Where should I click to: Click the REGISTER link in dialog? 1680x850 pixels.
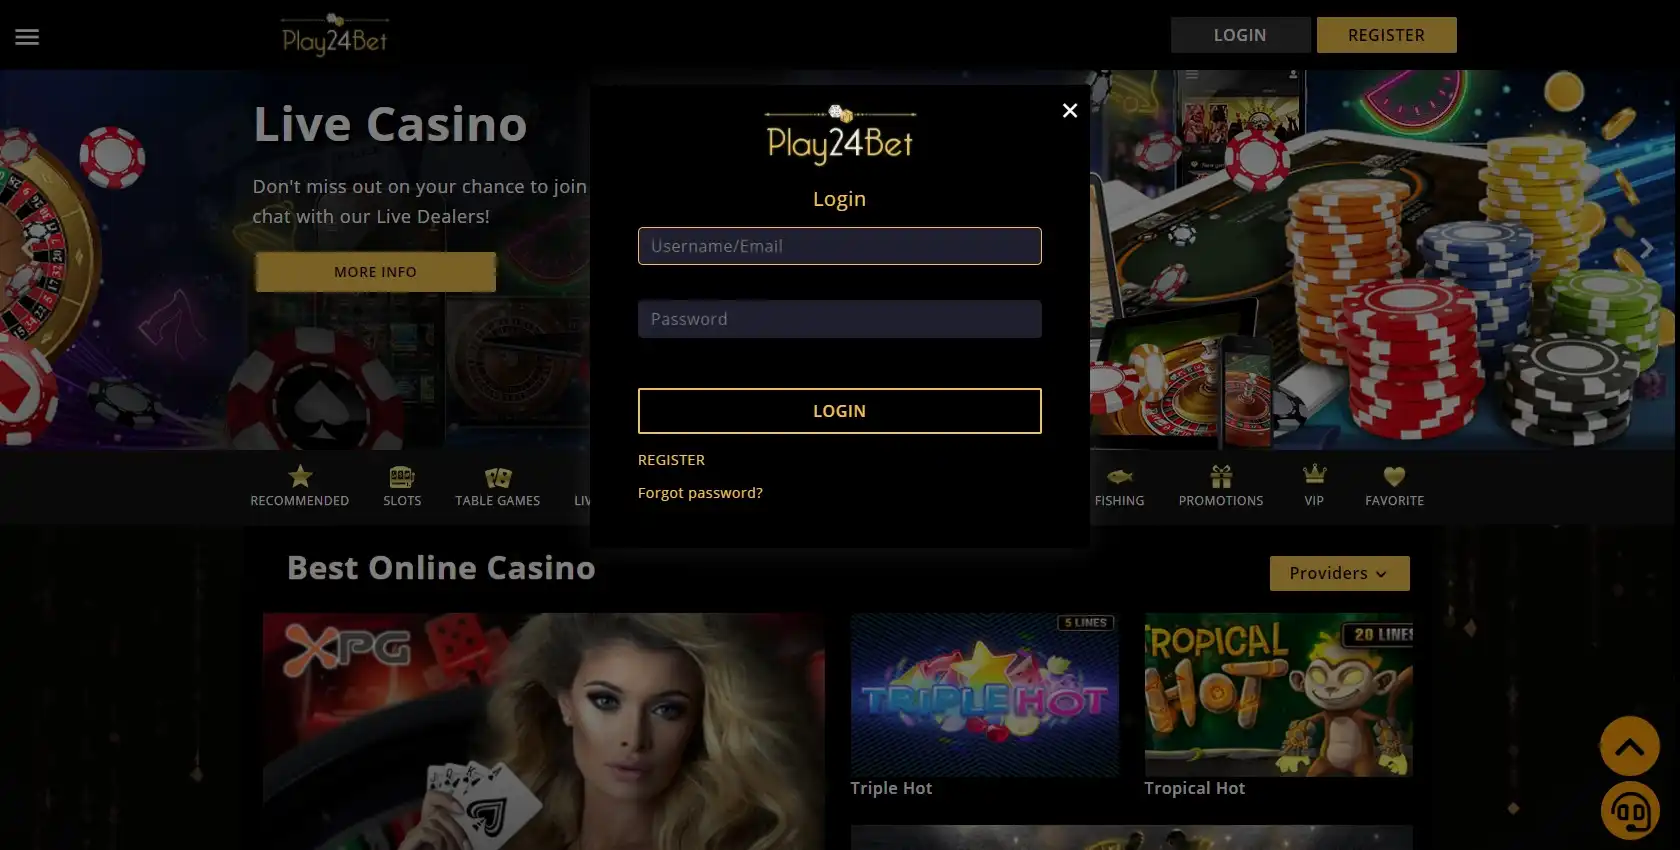pos(671,460)
